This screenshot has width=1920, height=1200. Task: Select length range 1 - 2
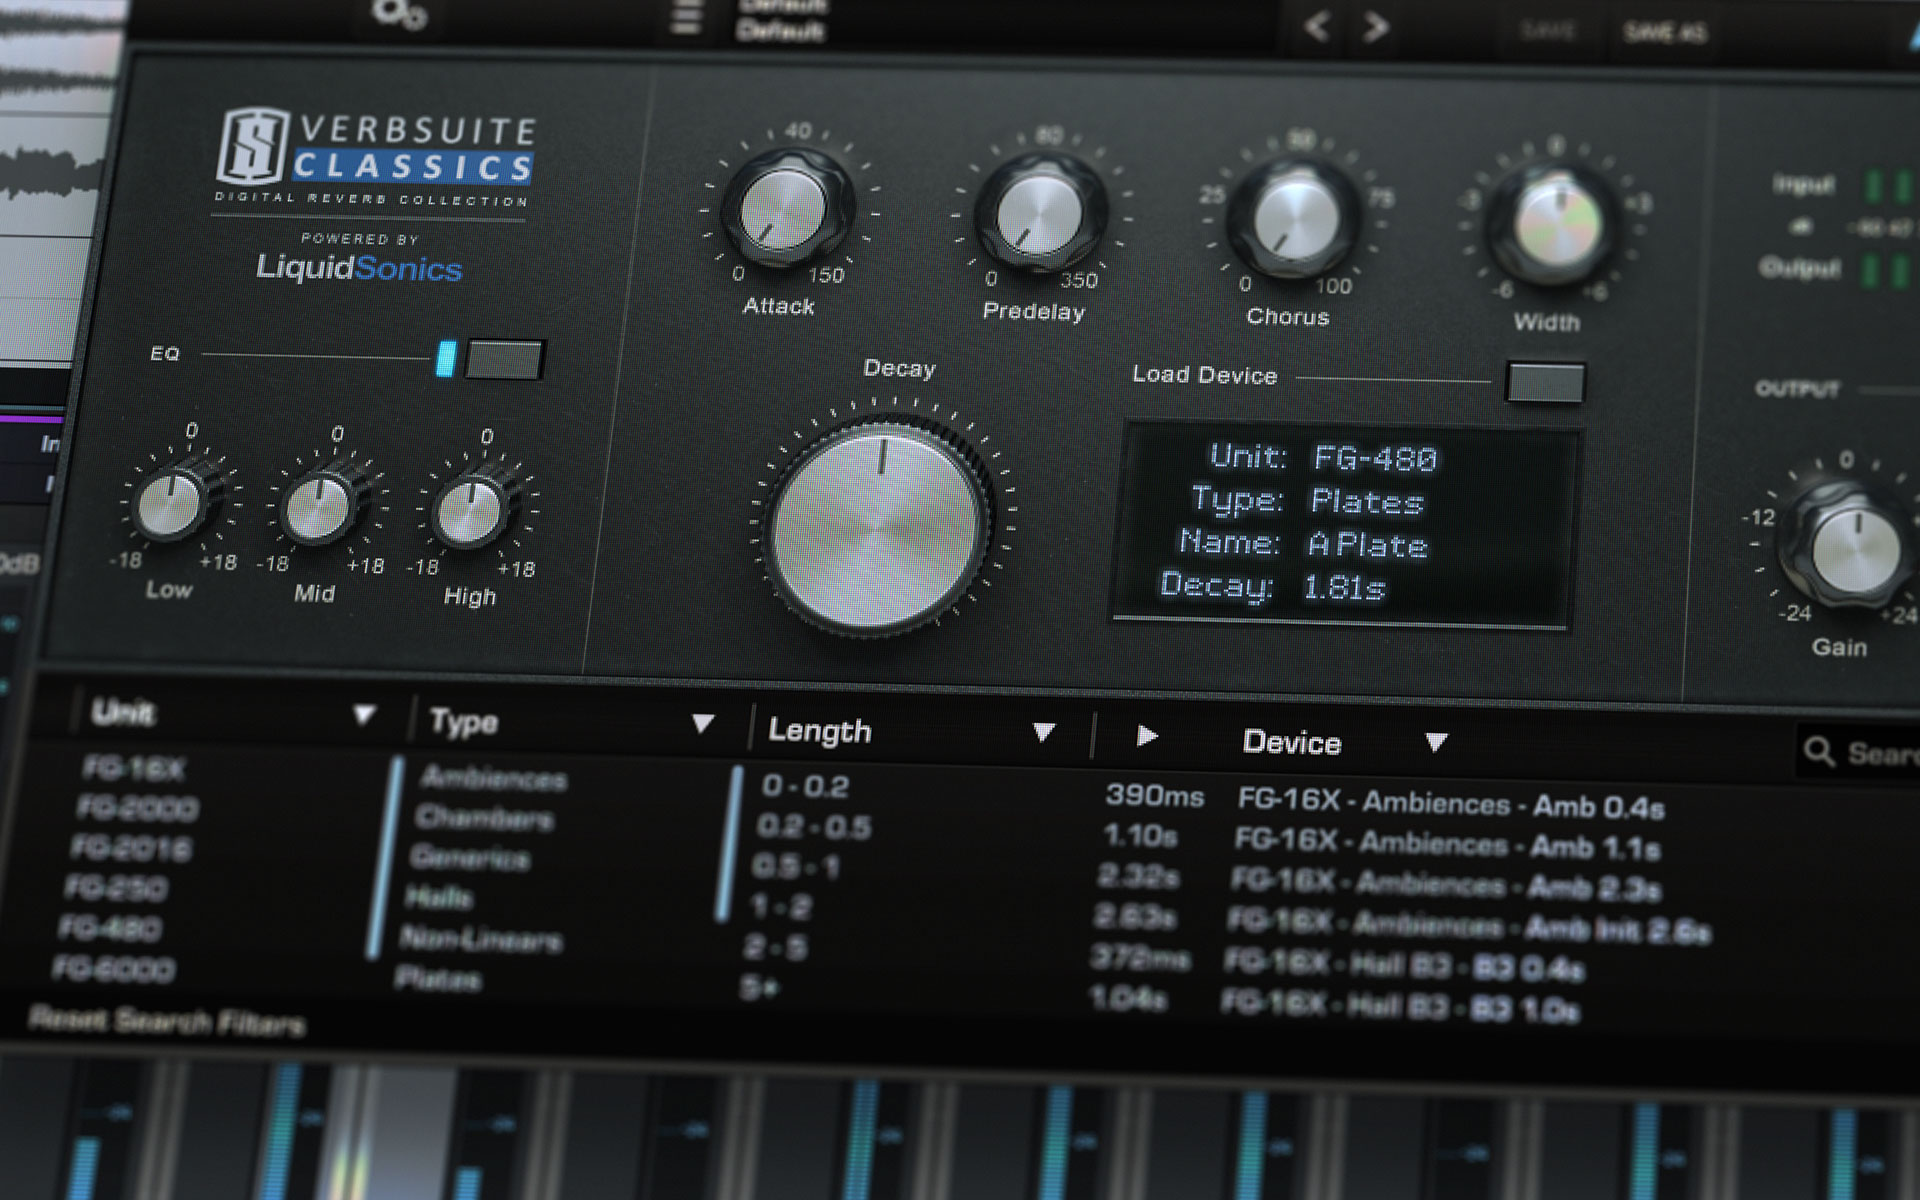(x=780, y=907)
